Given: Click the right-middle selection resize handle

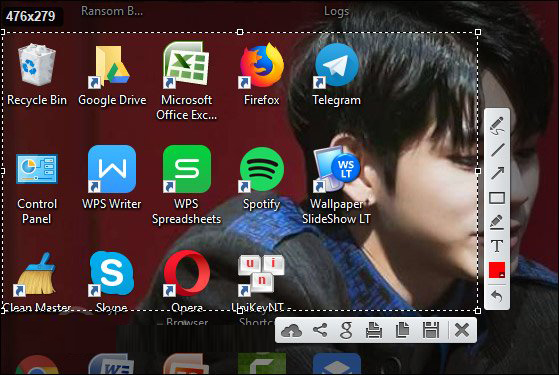Looking at the screenshot, I should pyautogui.click(x=478, y=171).
